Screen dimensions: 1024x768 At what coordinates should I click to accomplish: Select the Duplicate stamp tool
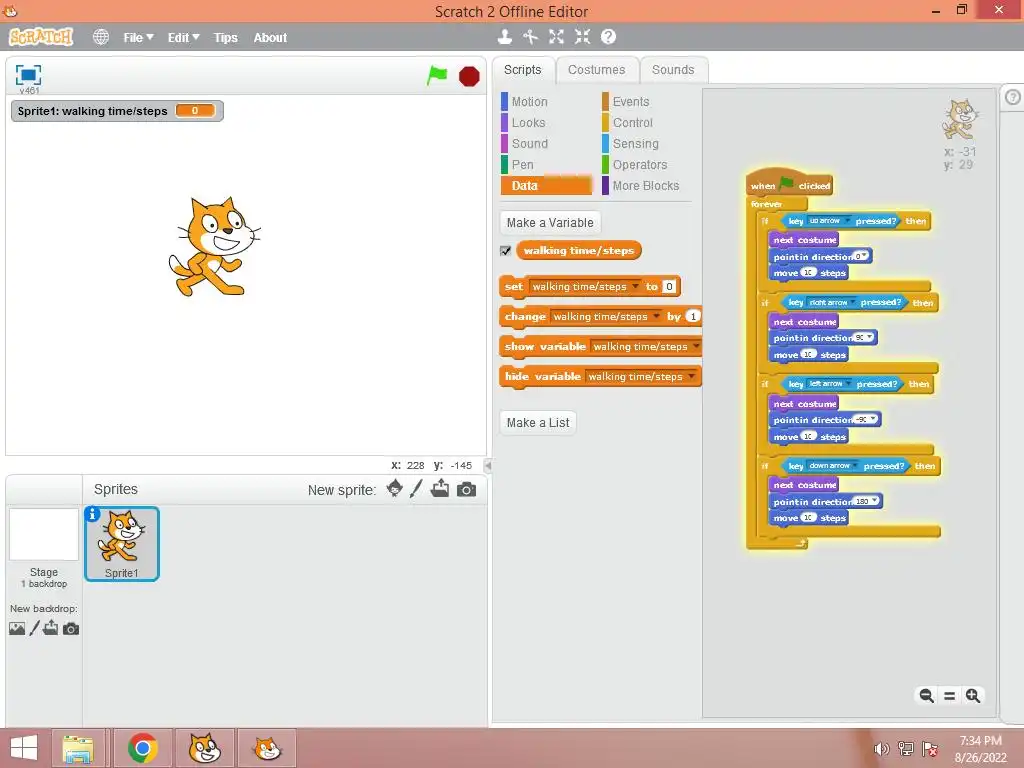tap(504, 37)
